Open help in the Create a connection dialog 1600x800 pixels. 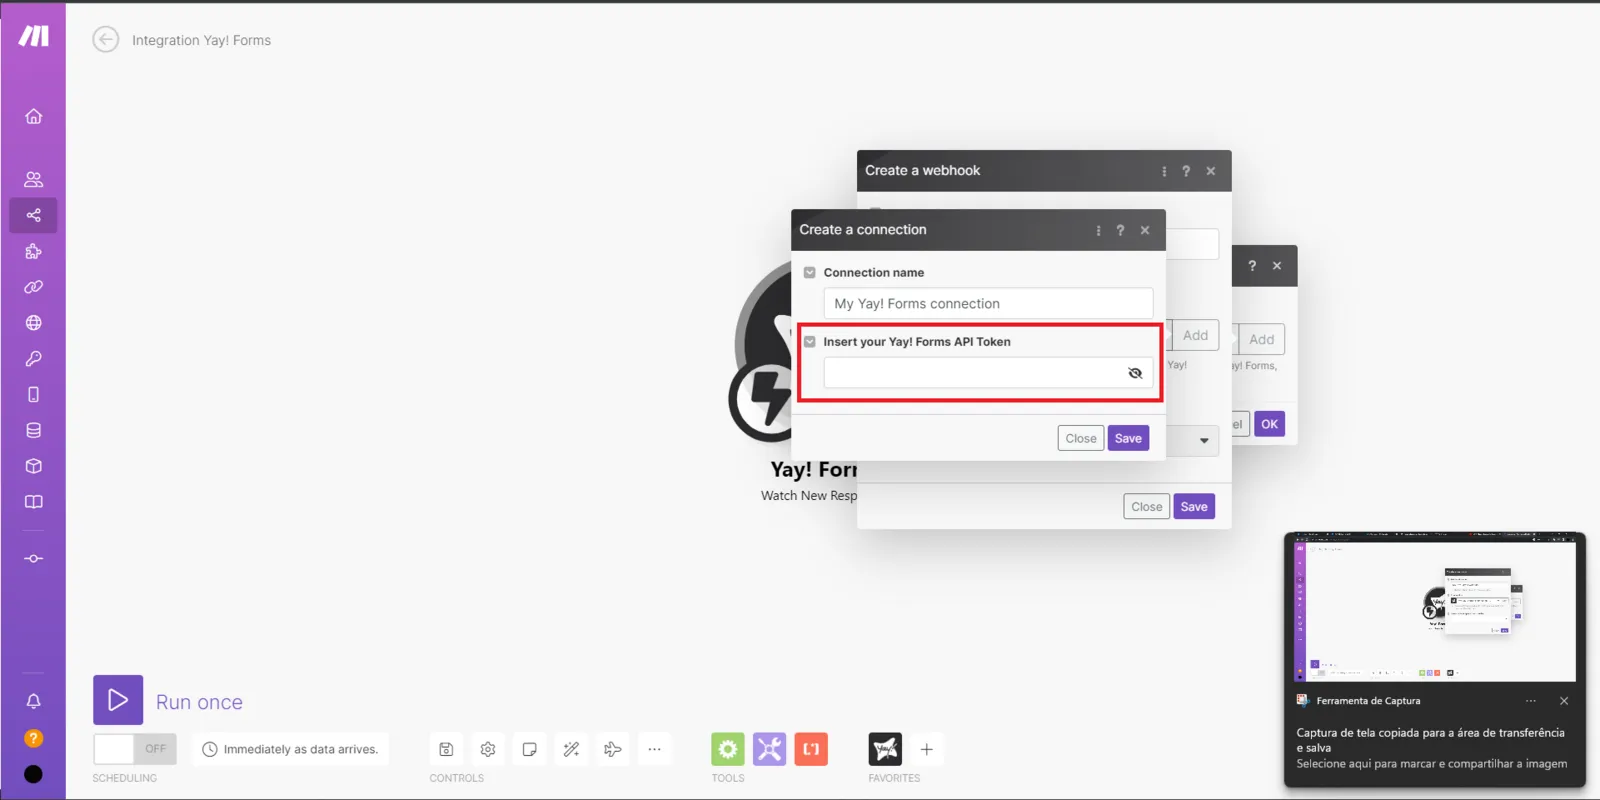coord(1120,230)
